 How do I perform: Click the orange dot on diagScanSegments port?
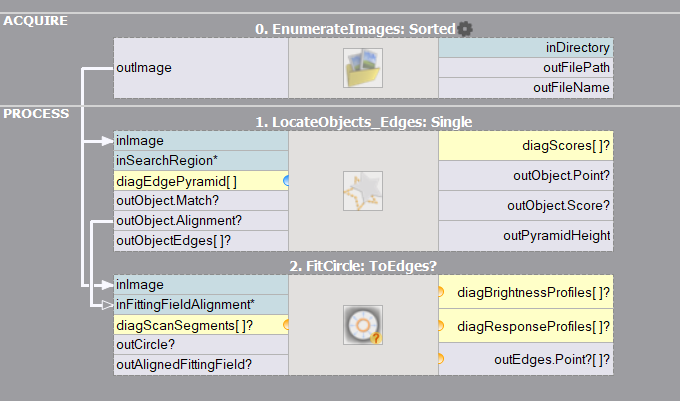pyautogui.click(x=286, y=325)
